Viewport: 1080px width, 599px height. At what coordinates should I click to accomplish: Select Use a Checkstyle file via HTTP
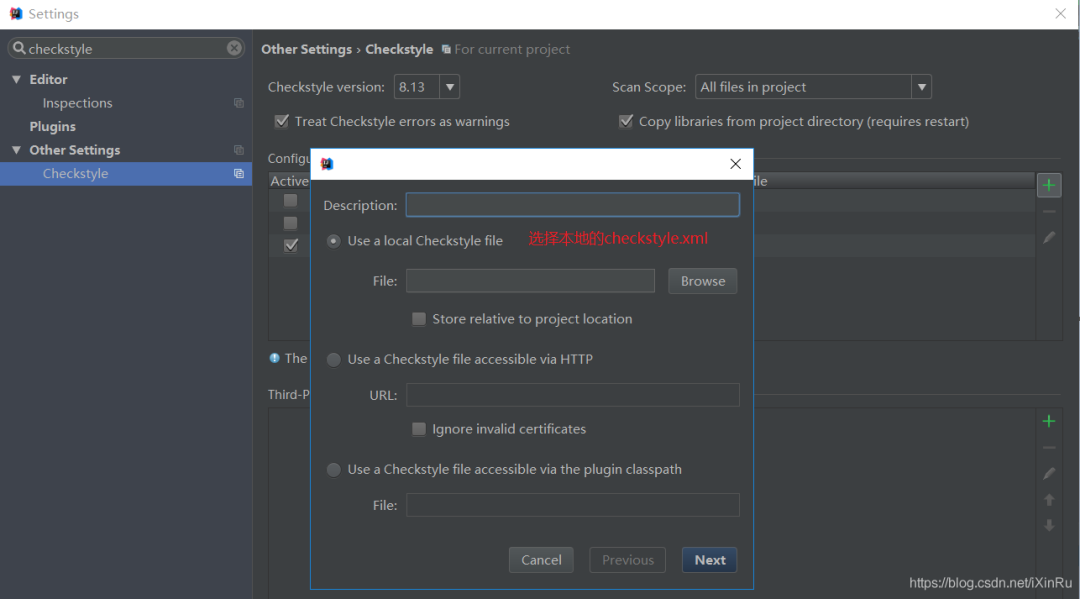pyautogui.click(x=333, y=359)
